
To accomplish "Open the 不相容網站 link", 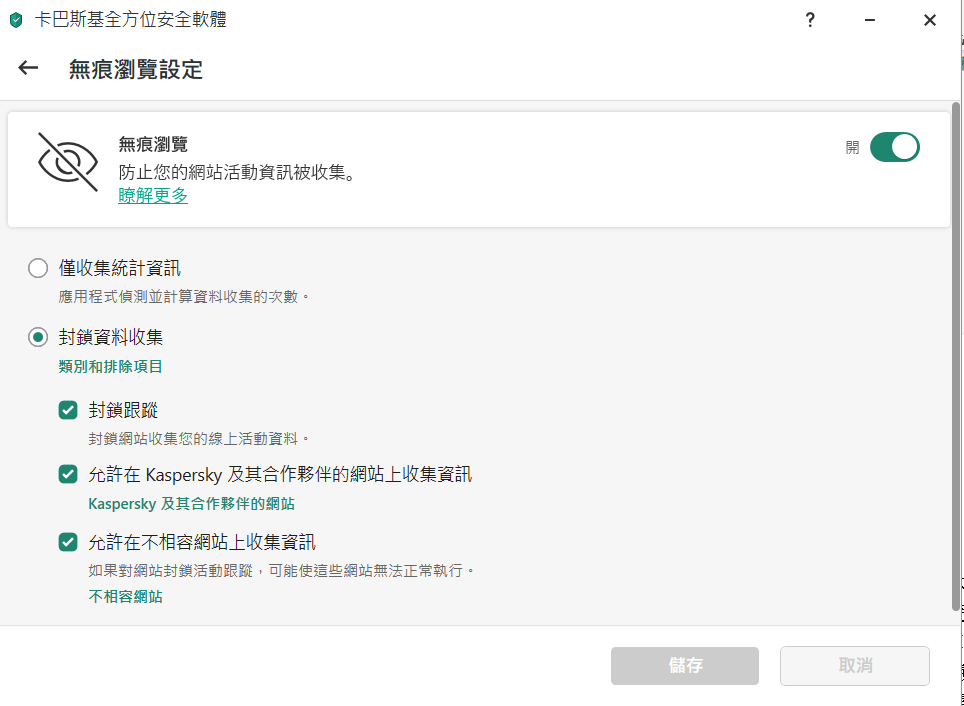I will (x=125, y=597).
